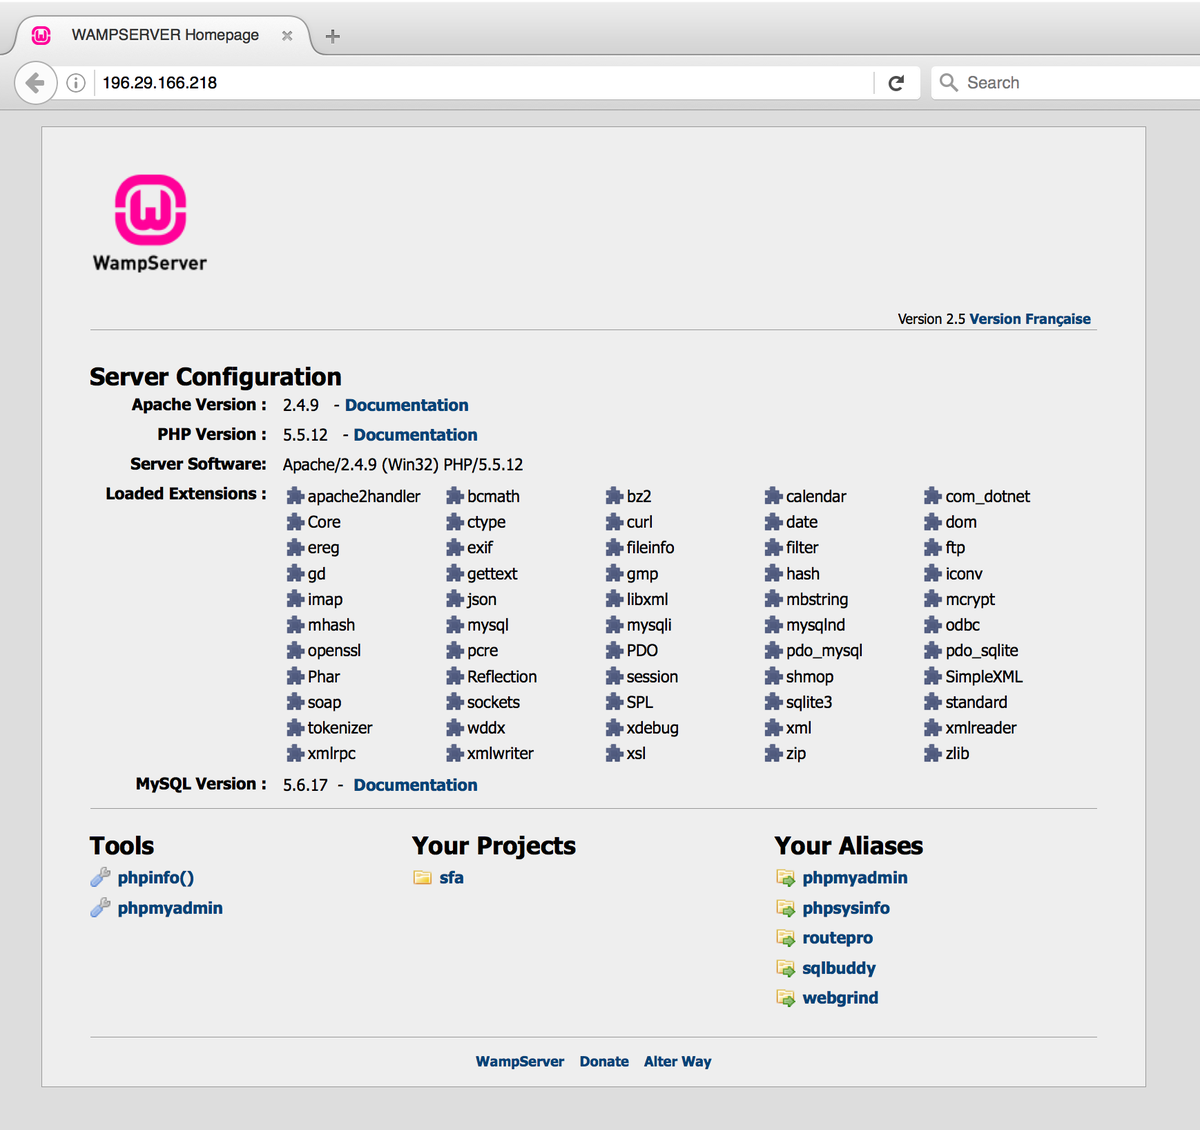Click the 'Phar' extension text
Viewport: 1200px width, 1130px height.
[324, 676]
